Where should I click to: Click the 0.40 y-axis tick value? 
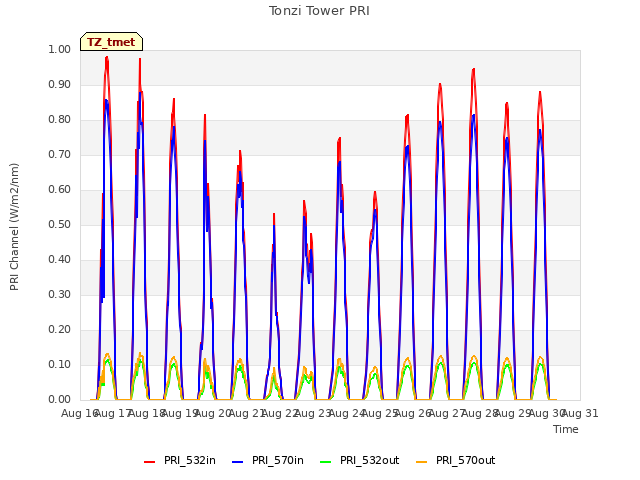coord(60,260)
